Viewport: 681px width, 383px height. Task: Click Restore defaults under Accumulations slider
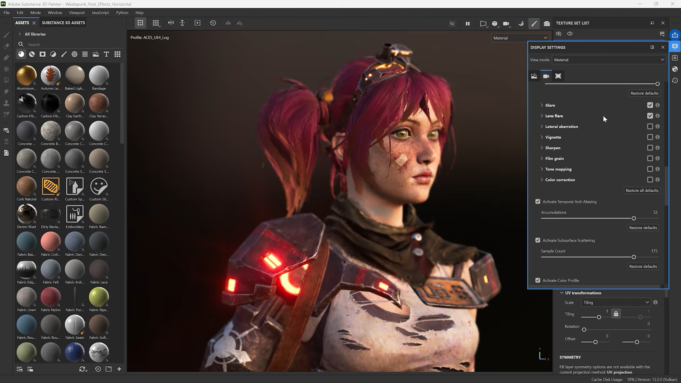pyautogui.click(x=643, y=228)
